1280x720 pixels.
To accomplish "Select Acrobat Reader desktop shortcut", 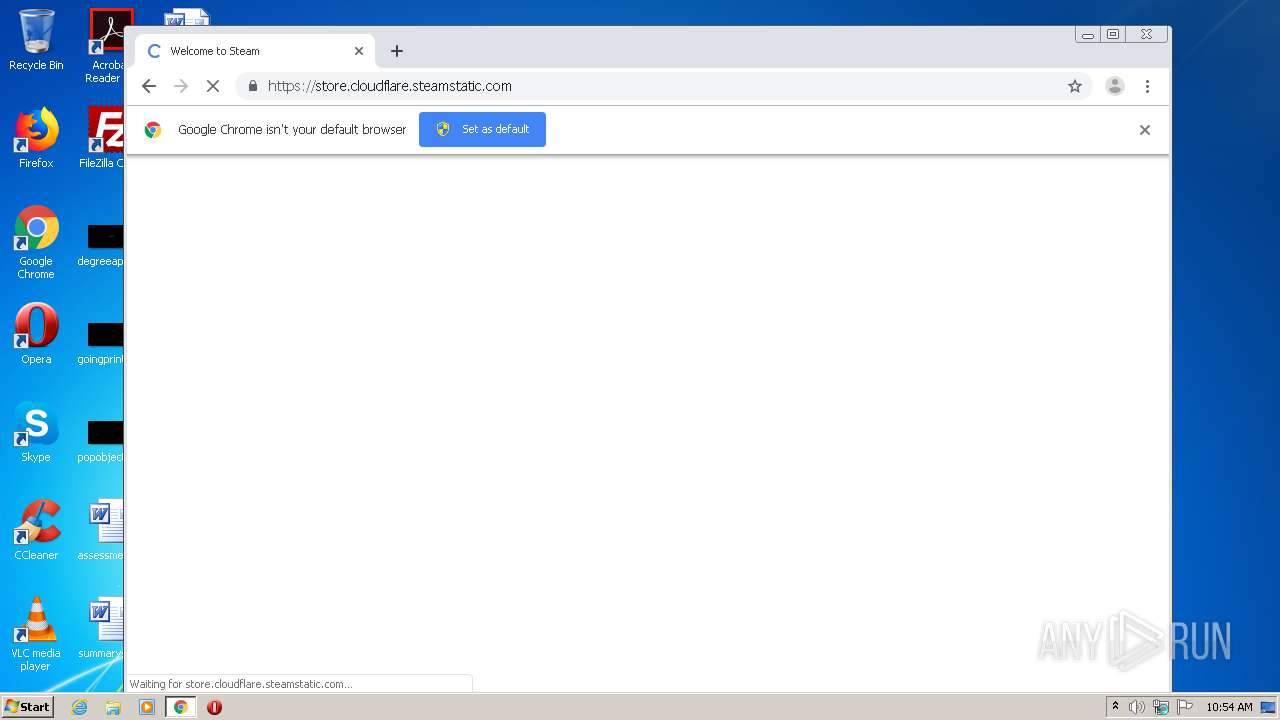I will click(105, 46).
